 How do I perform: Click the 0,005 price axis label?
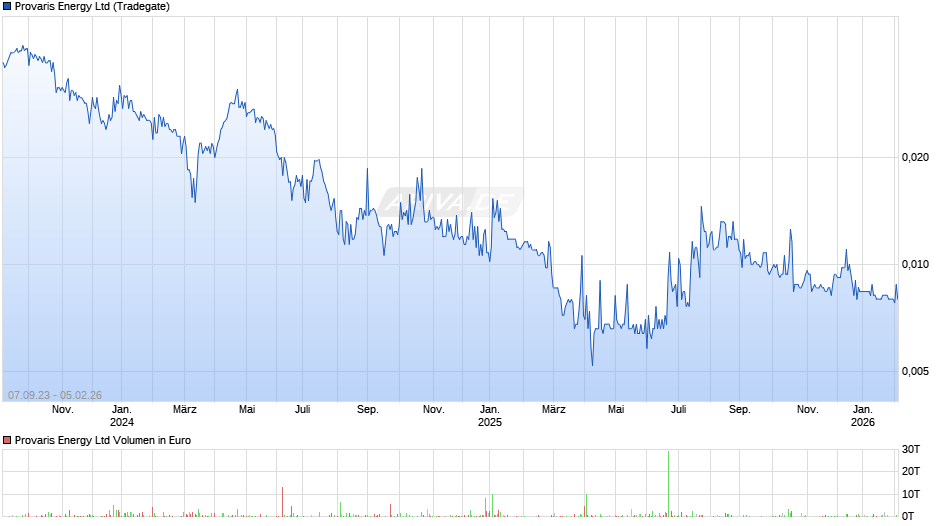pyautogui.click(x=915, y=371)
